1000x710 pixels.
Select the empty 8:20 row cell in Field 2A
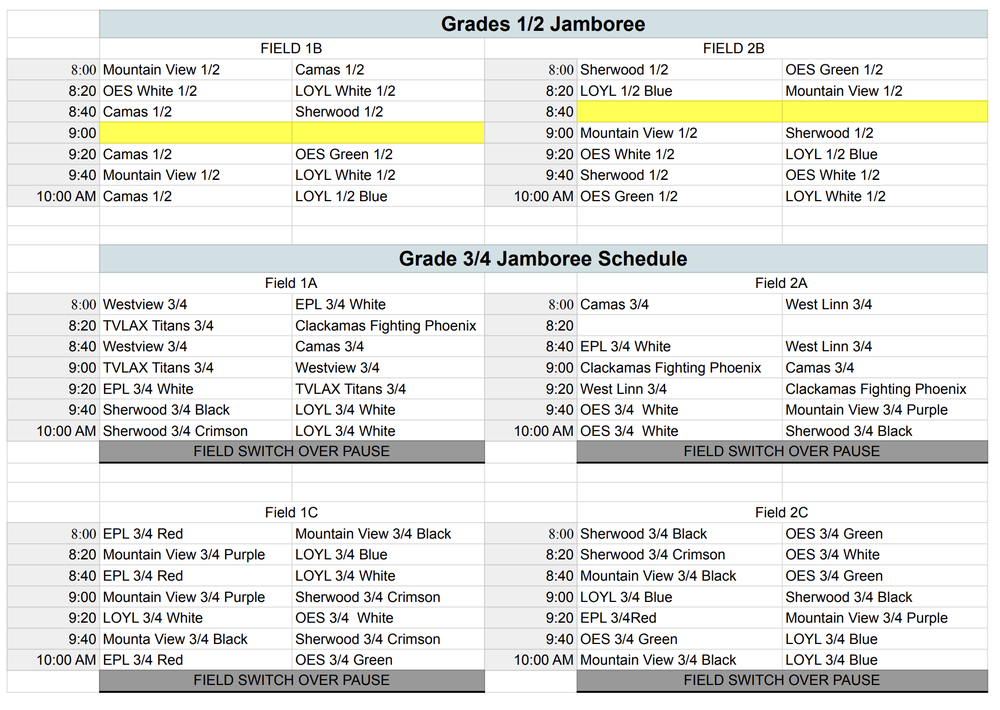(679, 326)
